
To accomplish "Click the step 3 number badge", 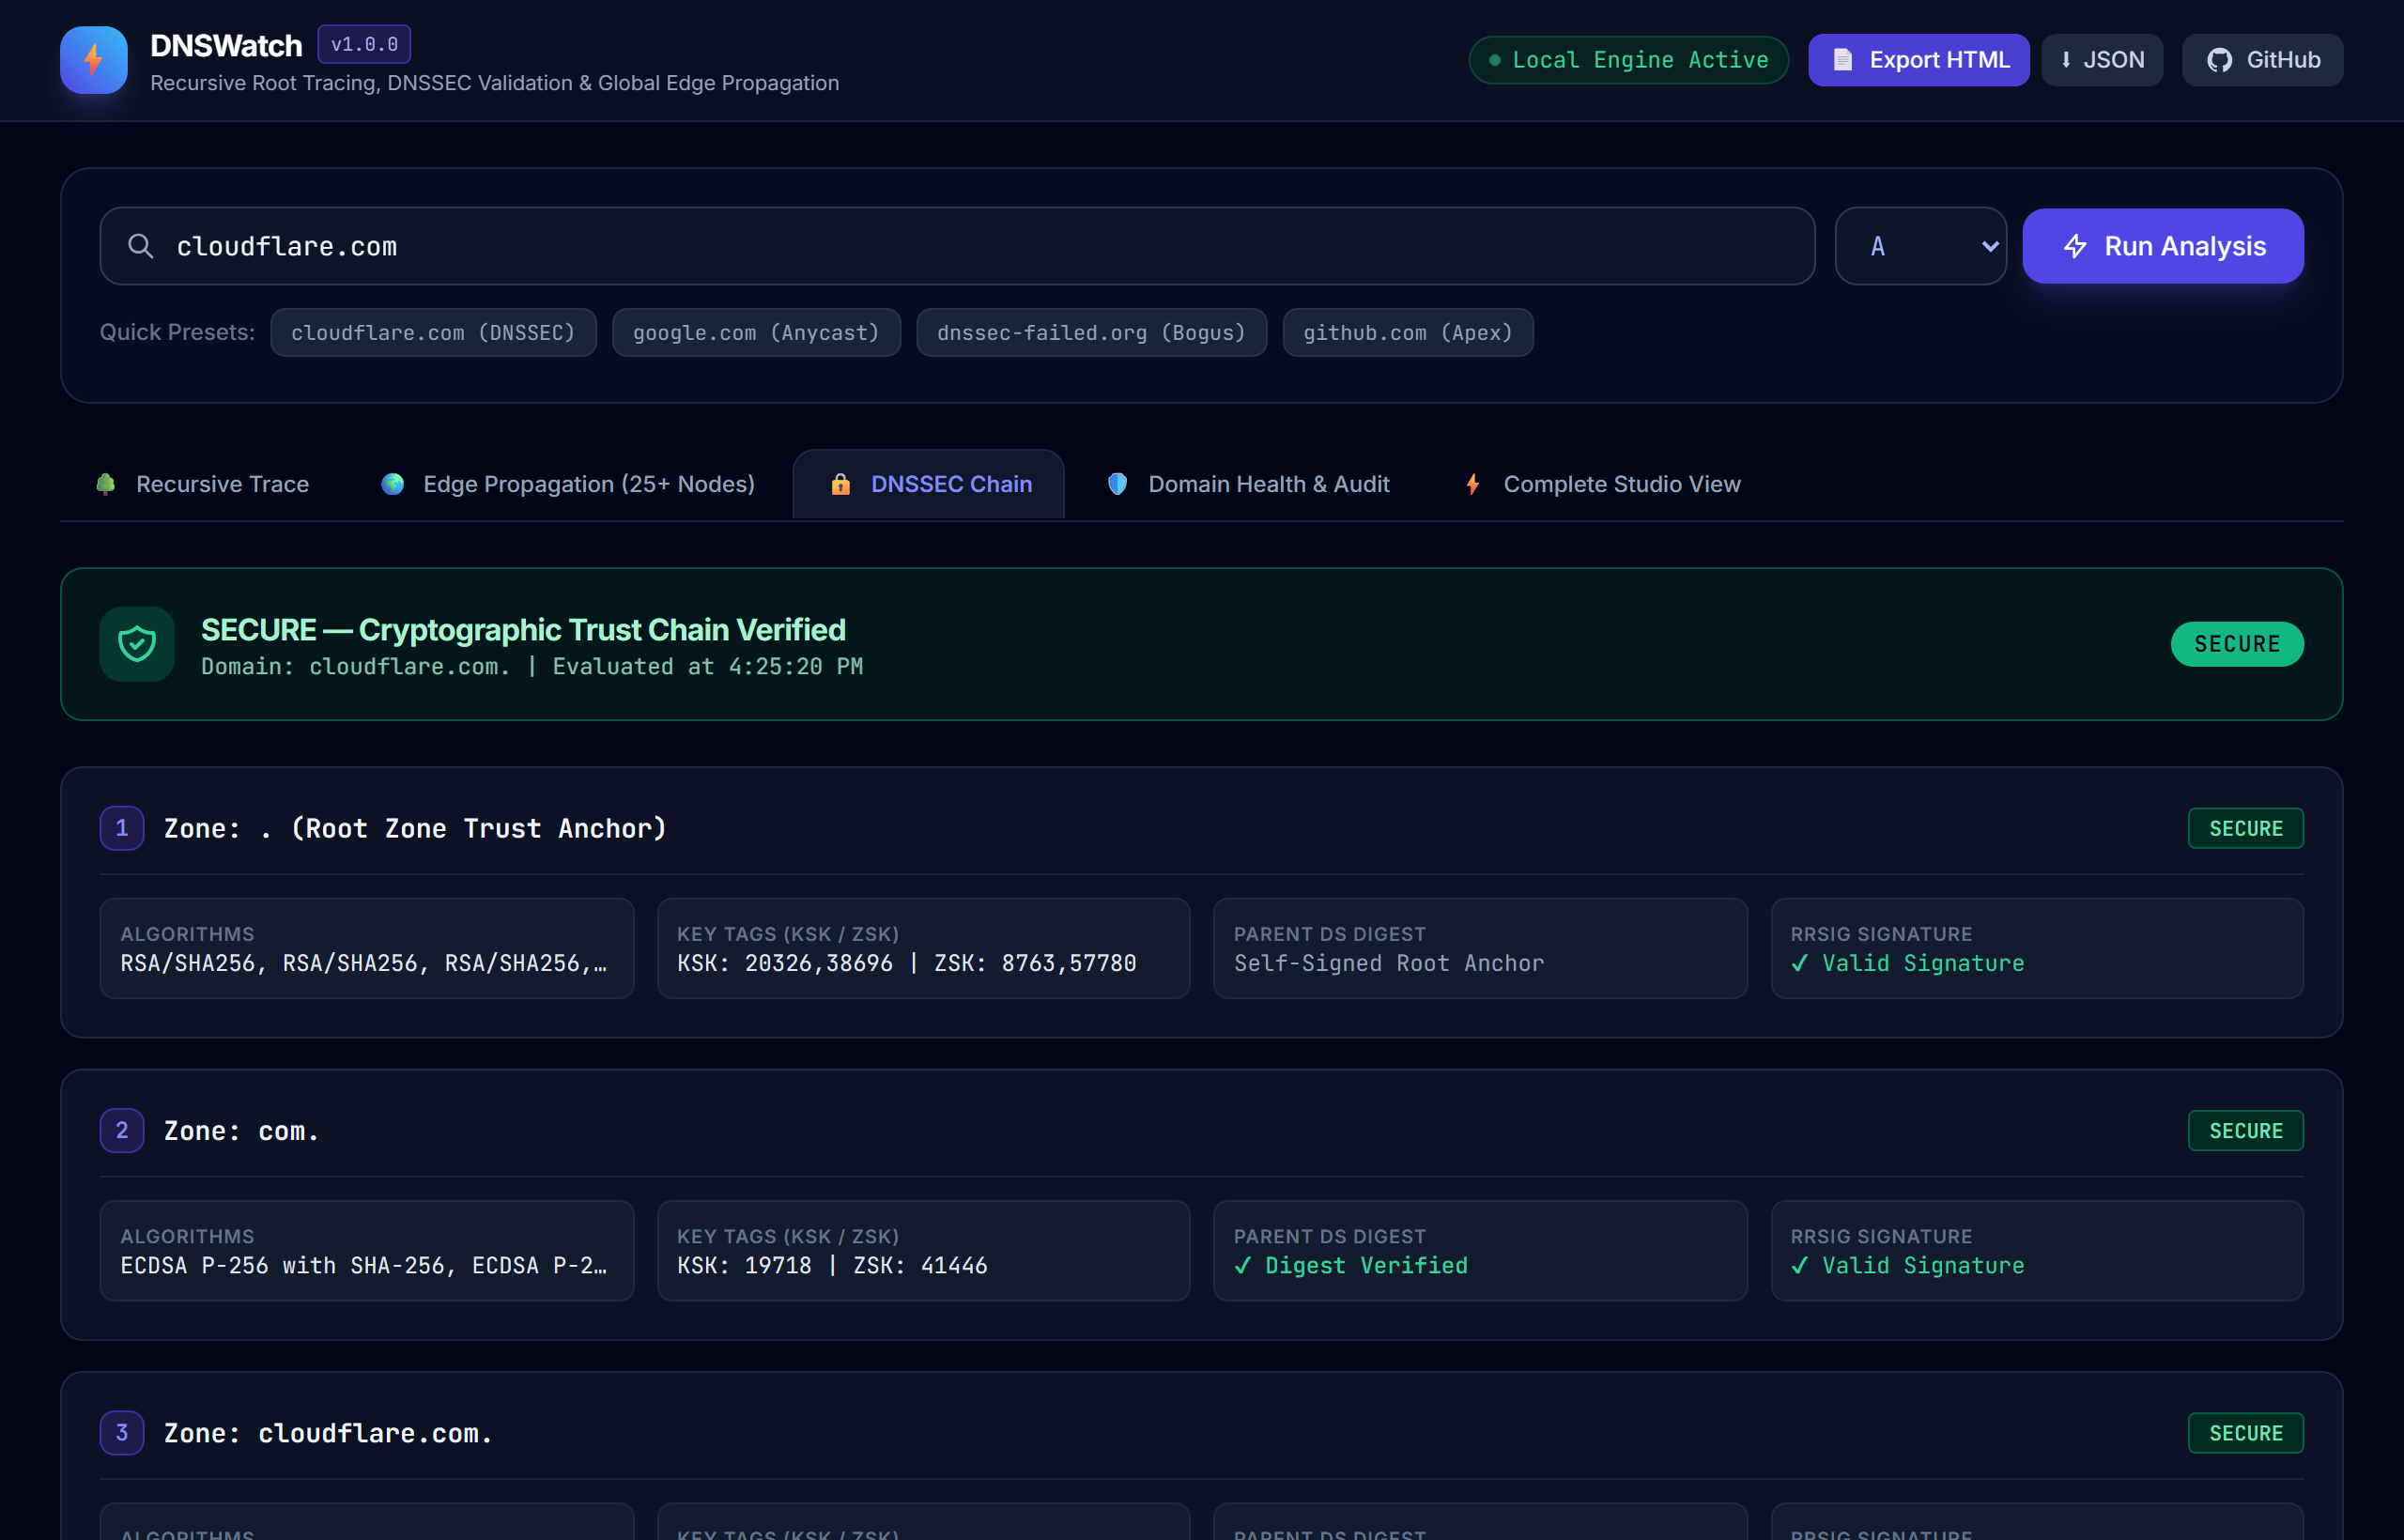I will (122, 1433).
